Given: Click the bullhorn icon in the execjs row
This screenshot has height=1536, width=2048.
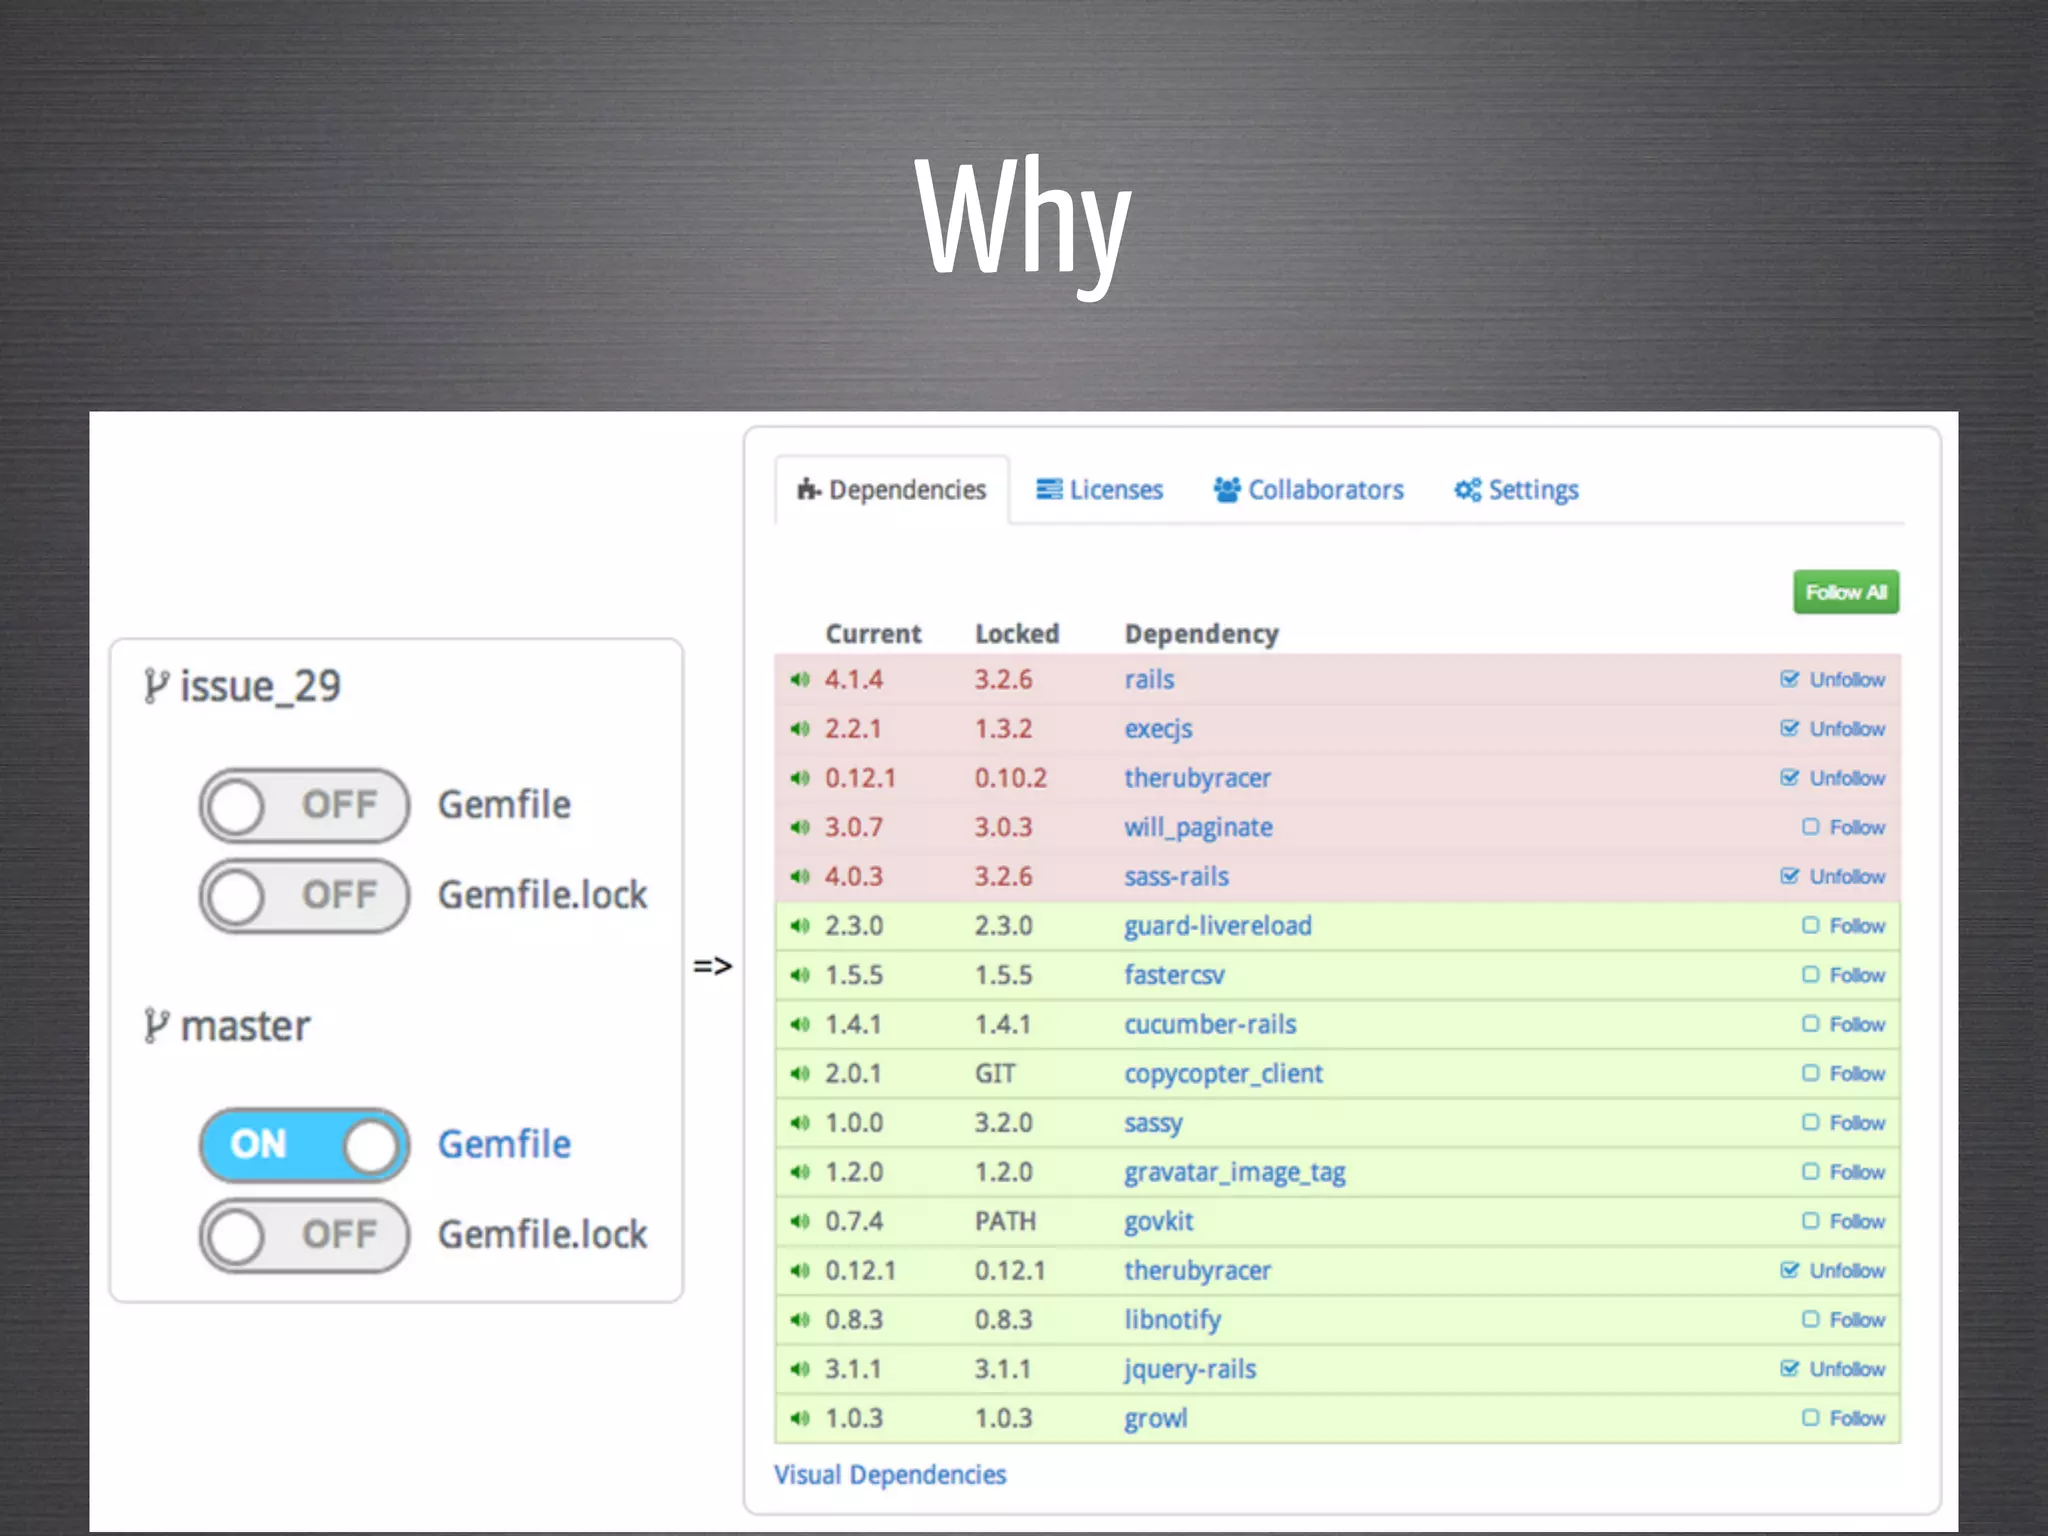Looking at the screenshot, I should [x=799, y=729].
